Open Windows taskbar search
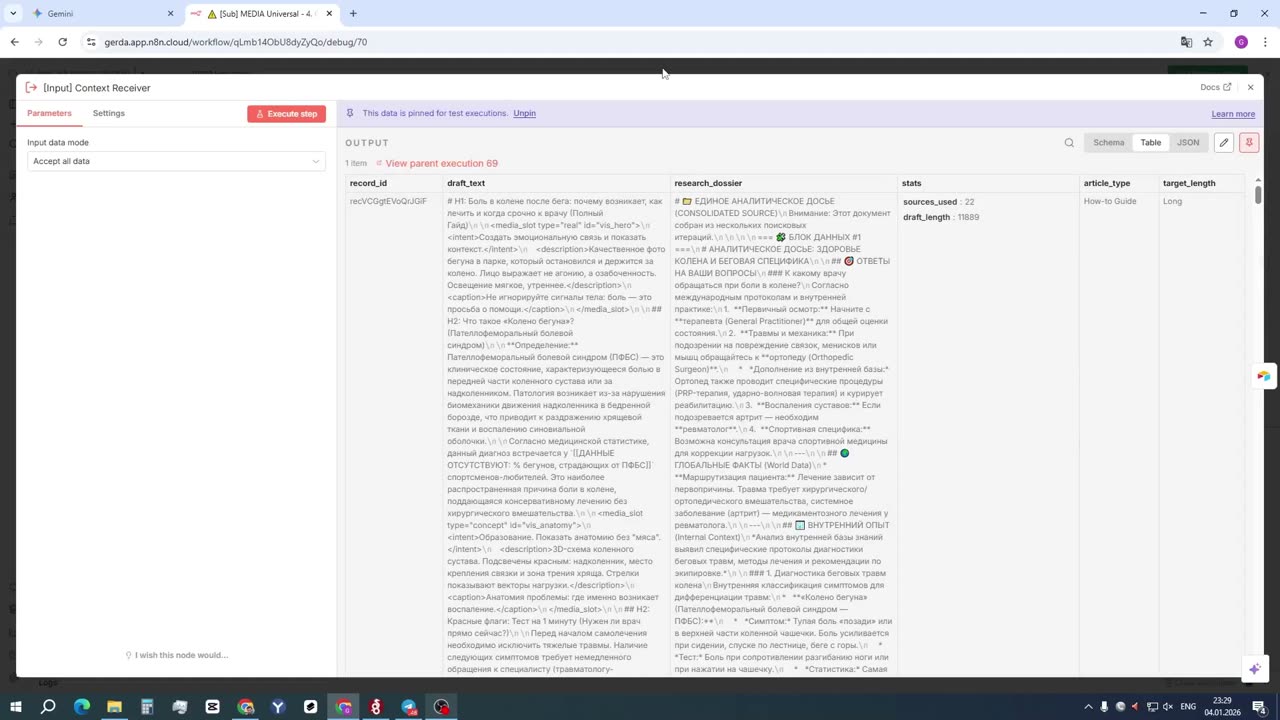 point(48,707)
